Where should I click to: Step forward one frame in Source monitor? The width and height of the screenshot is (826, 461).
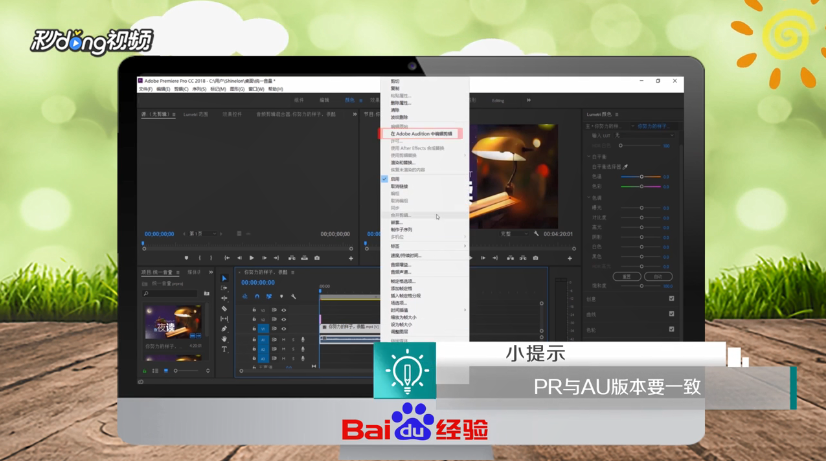264,258
